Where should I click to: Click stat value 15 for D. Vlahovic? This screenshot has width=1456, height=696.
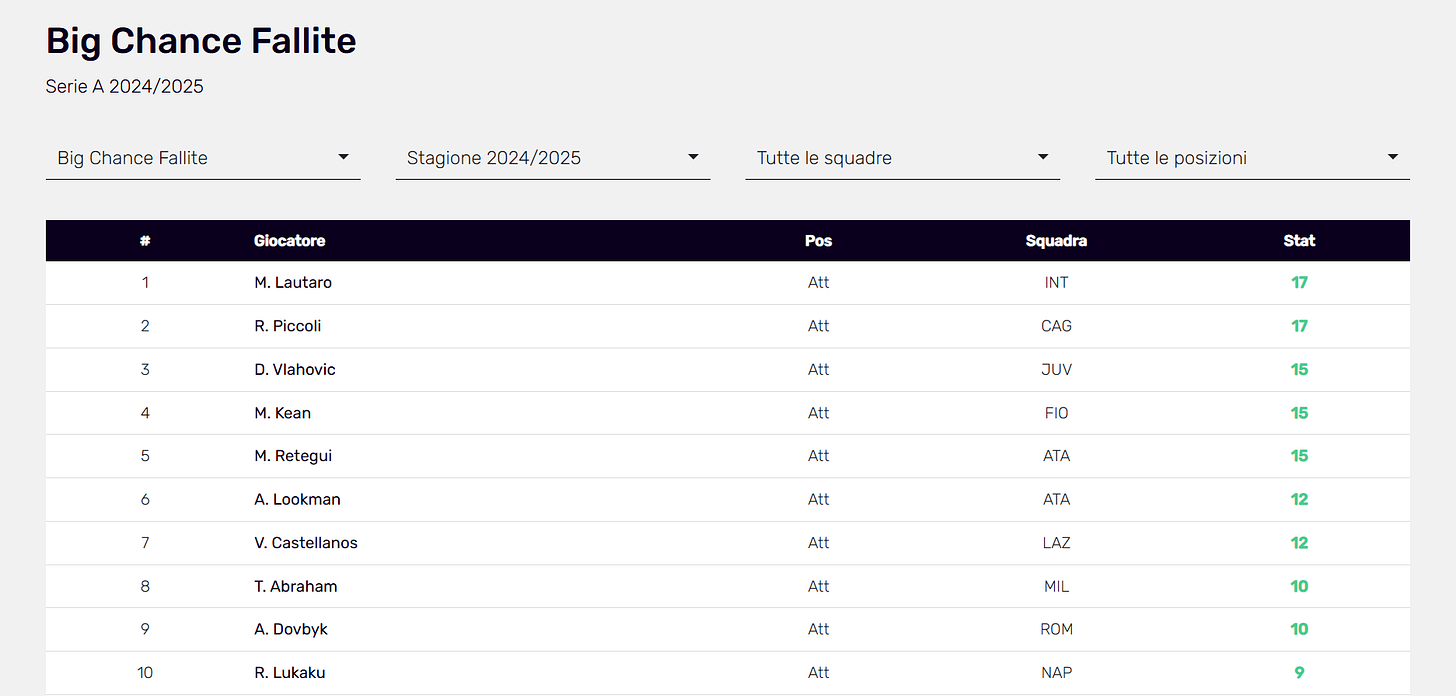1299,370
